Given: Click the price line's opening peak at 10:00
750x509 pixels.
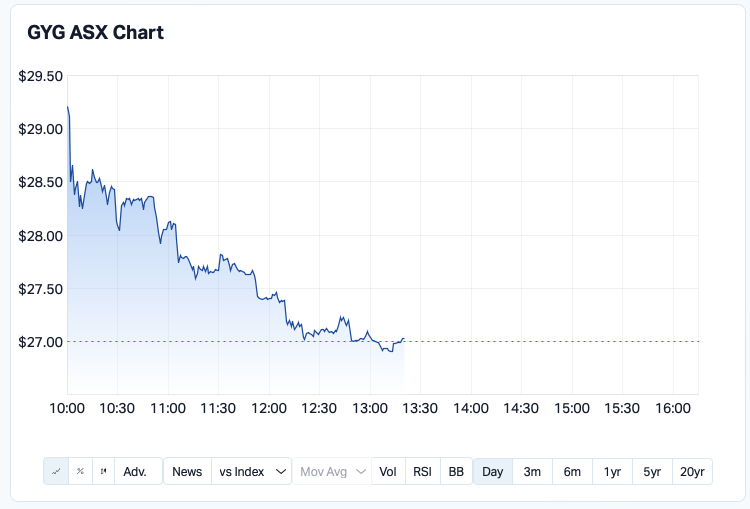Looking at the screenshot, I should point(68,107).
